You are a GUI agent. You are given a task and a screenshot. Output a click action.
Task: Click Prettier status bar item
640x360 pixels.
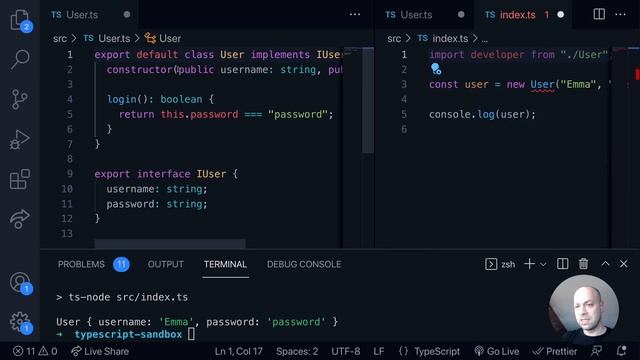click(555, 351)
